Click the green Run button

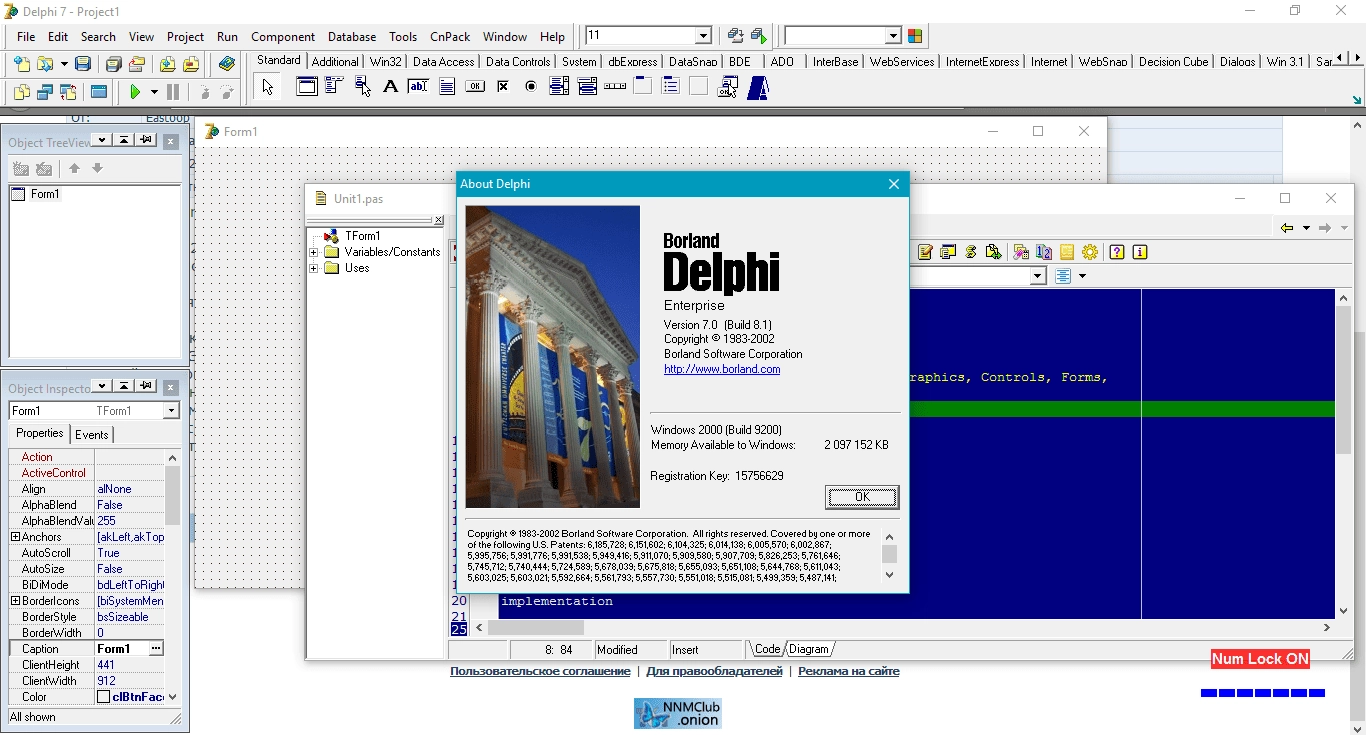[135, 92]
